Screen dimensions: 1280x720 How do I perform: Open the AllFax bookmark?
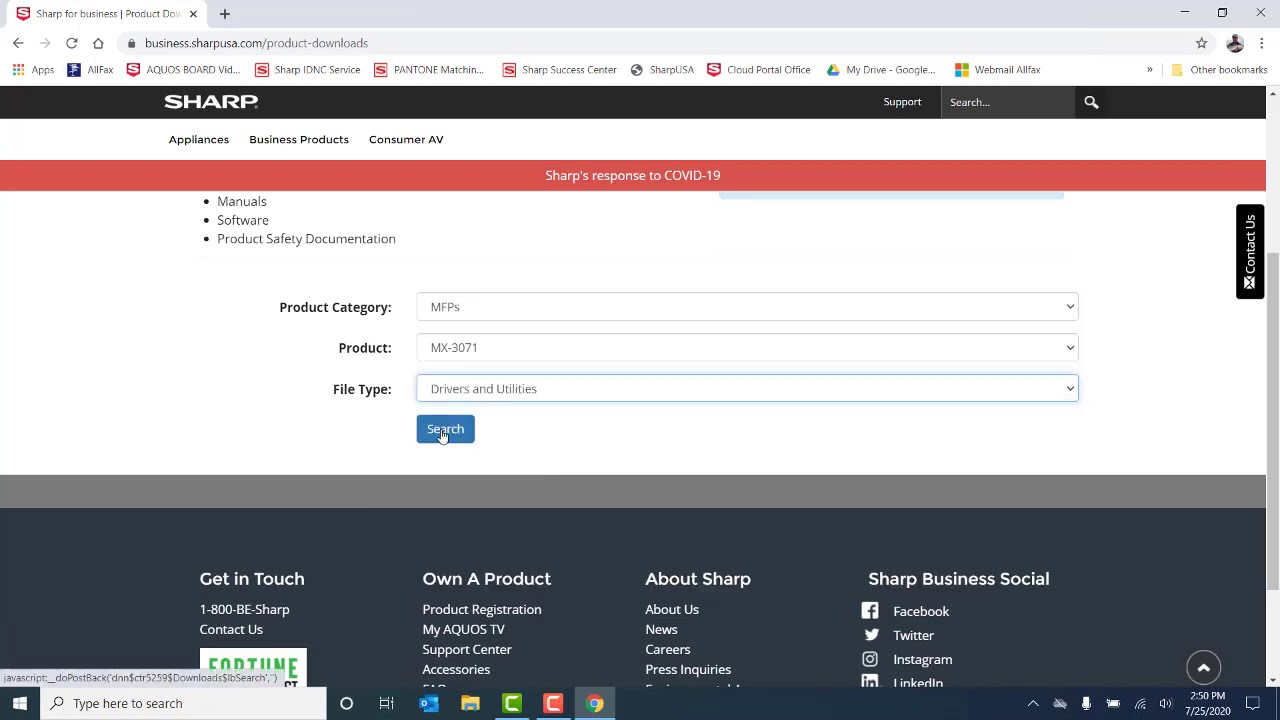coord(90,70)
